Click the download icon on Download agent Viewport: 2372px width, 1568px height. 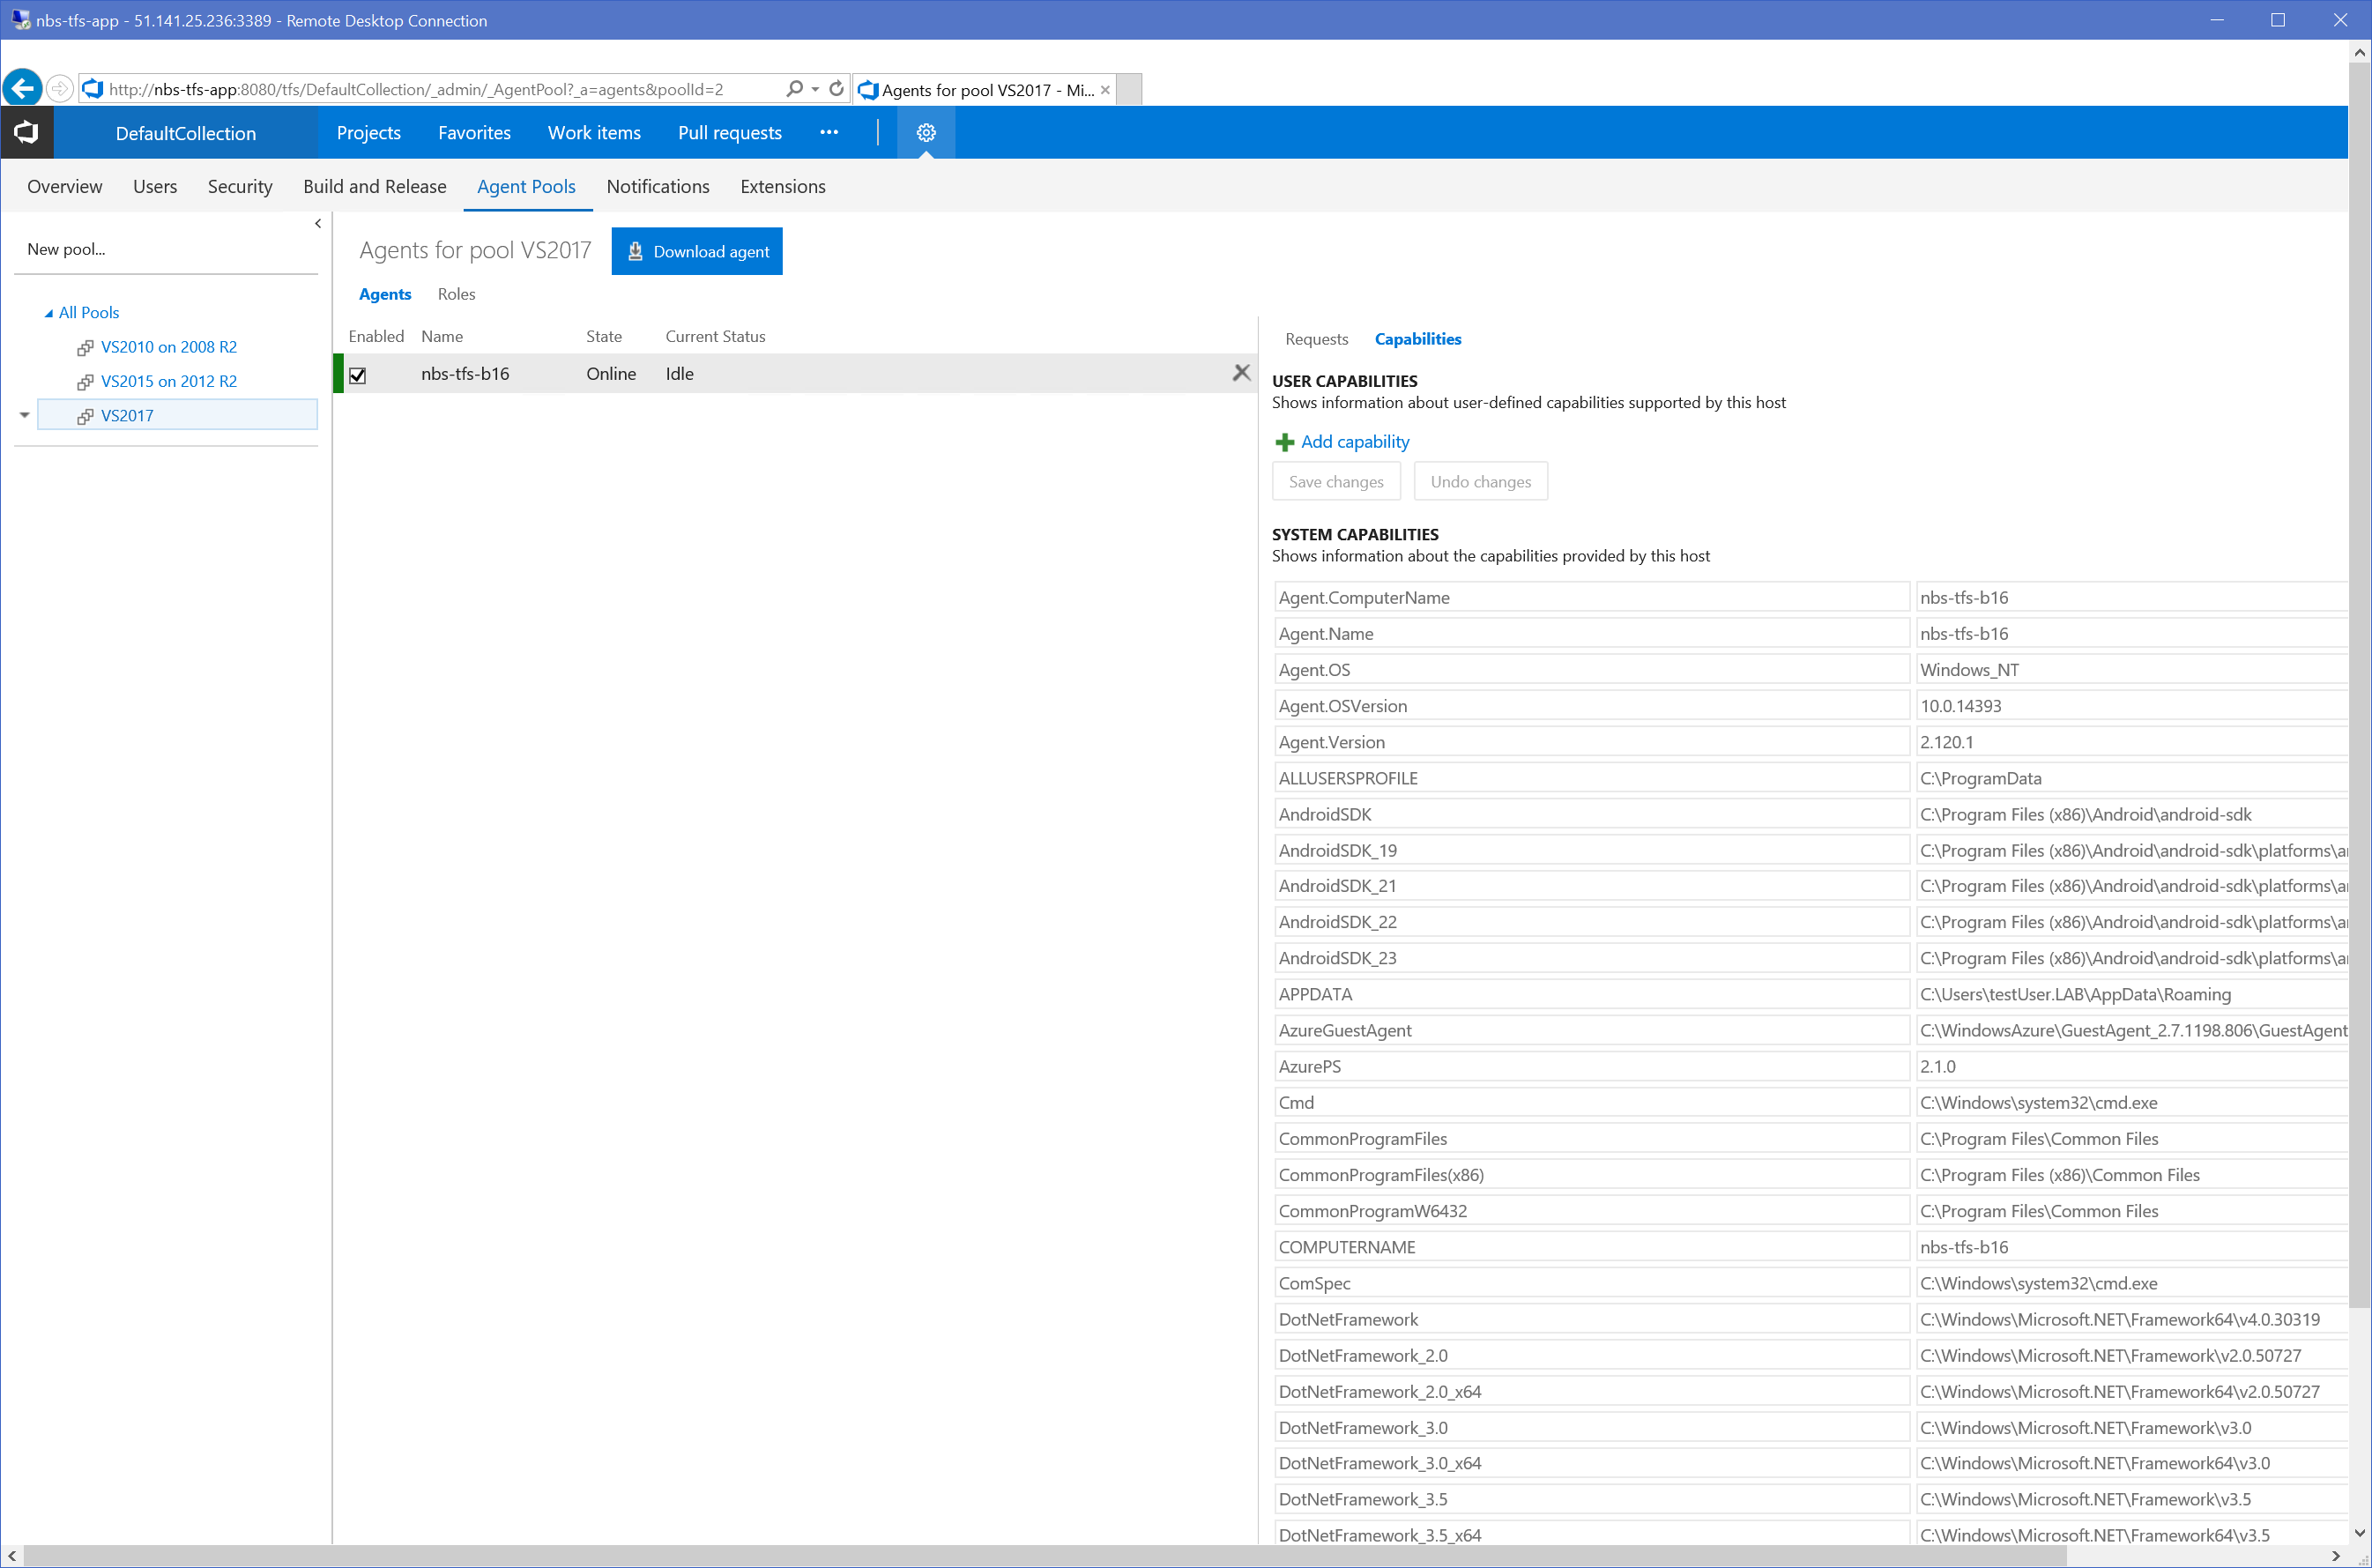(x=635, y=251)
